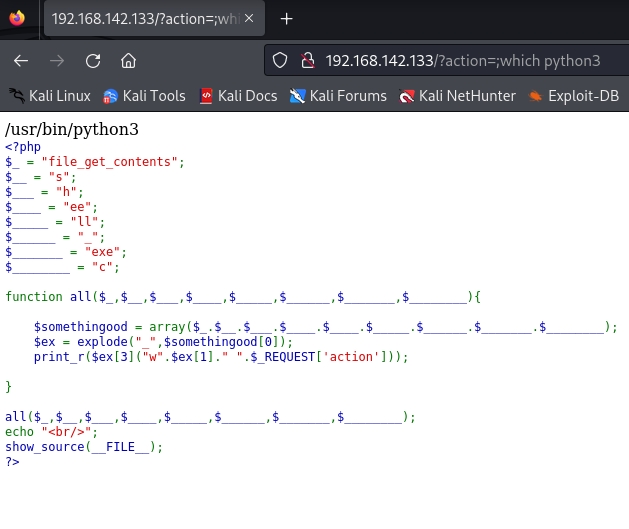
Task: Select the 192.168.142.133 tab
Action: (140, 19)
